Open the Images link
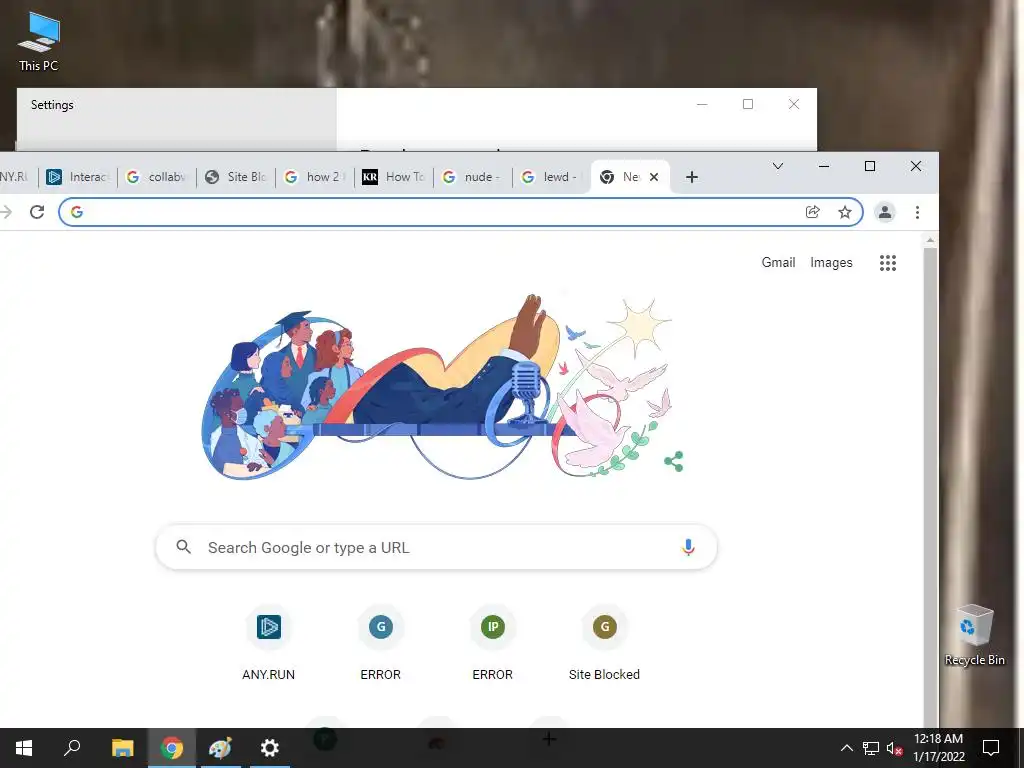The height and width of the screenshot is (768, 1024). [x=831, y=263]
